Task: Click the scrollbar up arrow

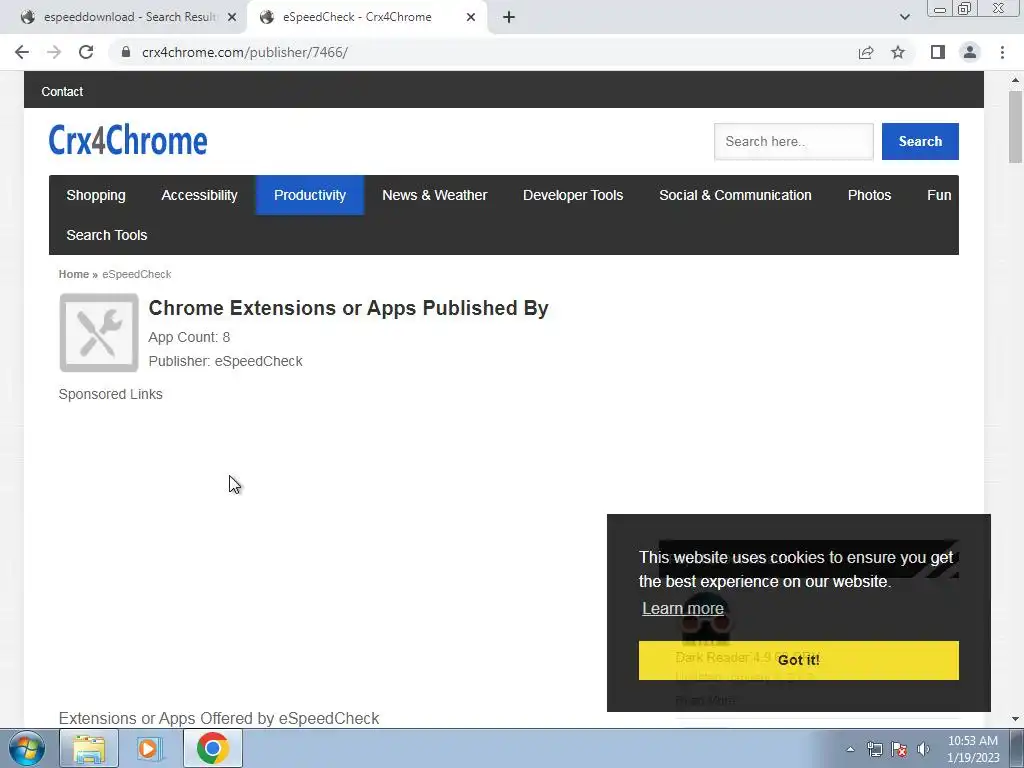Action: pos(1015,80)
